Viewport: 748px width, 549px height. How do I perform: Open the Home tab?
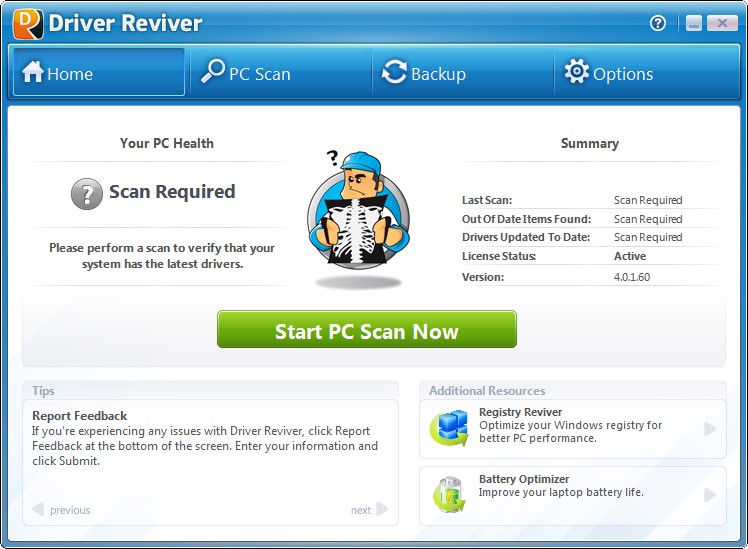[x=99, y=73]
